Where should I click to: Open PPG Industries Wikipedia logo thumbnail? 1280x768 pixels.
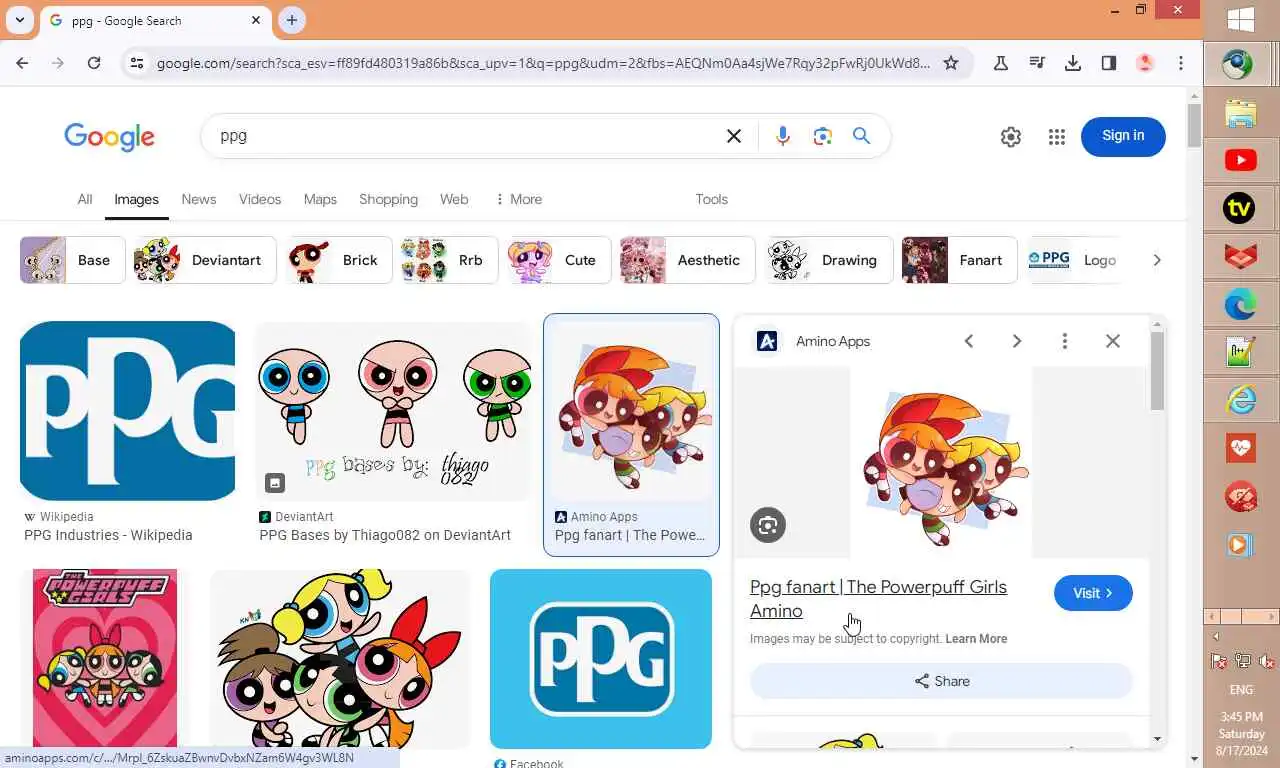[127, 411]
